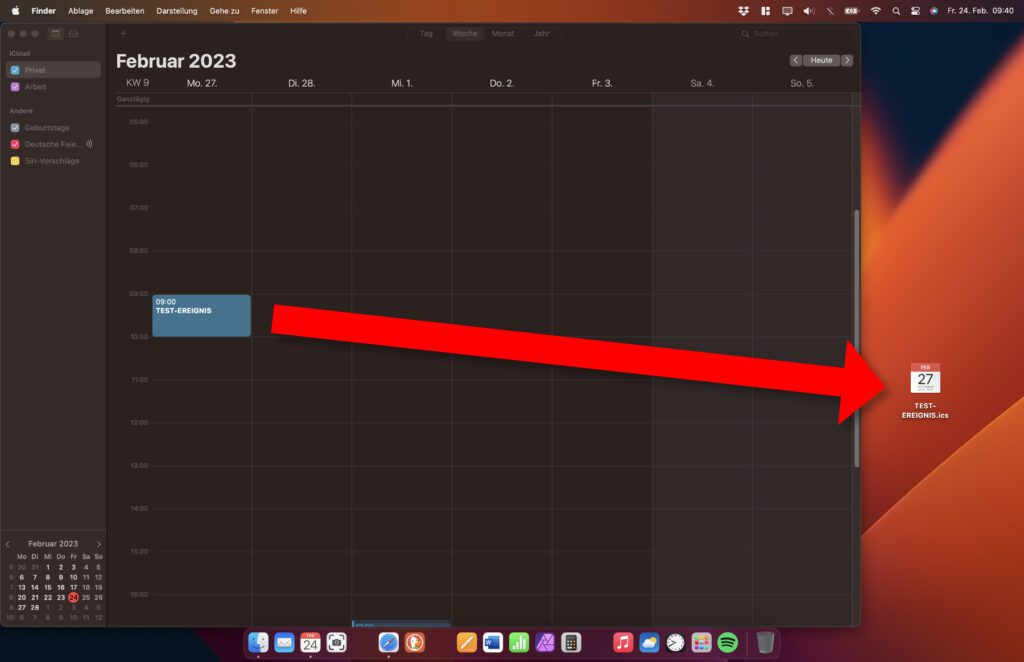Select day 24 in the mini calendar
Image resolution: width=1024 pixels, height=662 pixels.
[73, 597]
